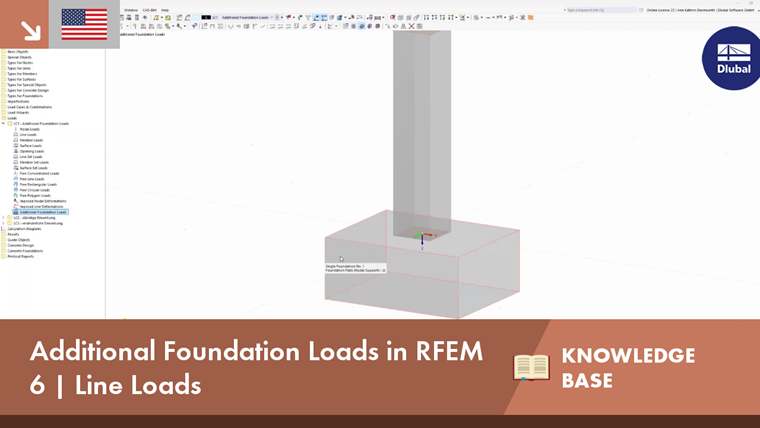
Task: Click the Imposed Nodal Deformations icon
Action: [16, 201]
